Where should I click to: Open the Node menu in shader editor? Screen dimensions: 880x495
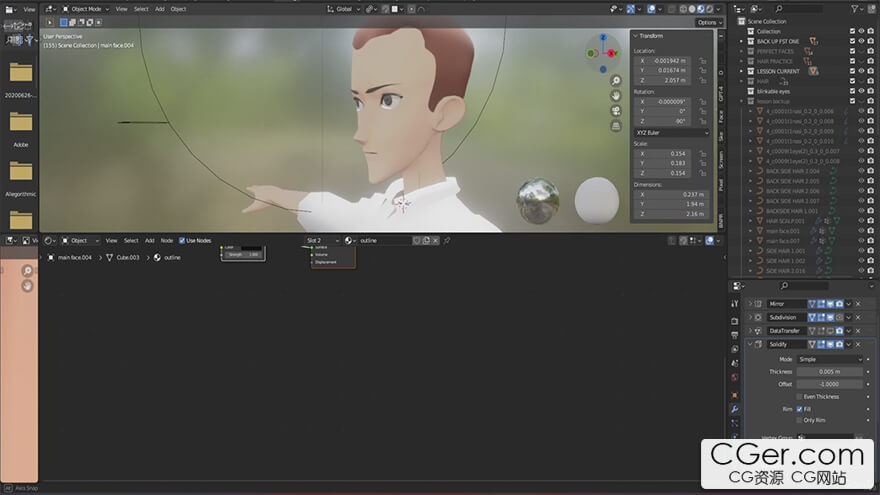[x=166, y=240]
